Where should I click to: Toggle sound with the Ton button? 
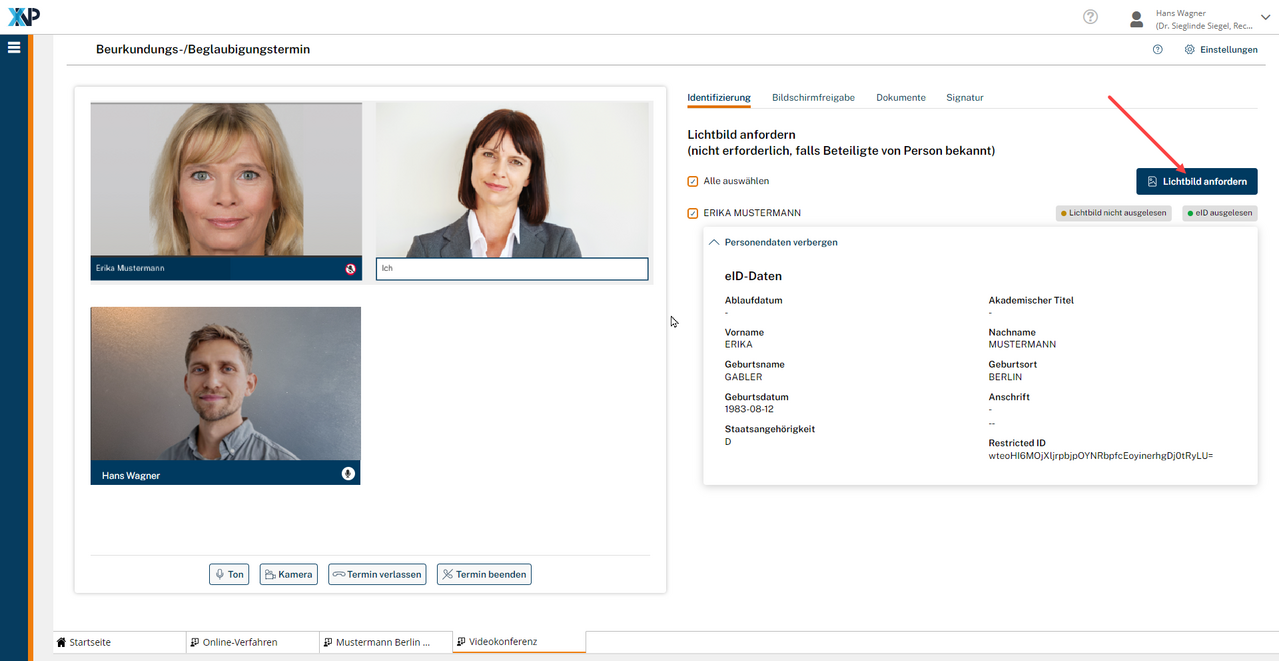[229, 574]
